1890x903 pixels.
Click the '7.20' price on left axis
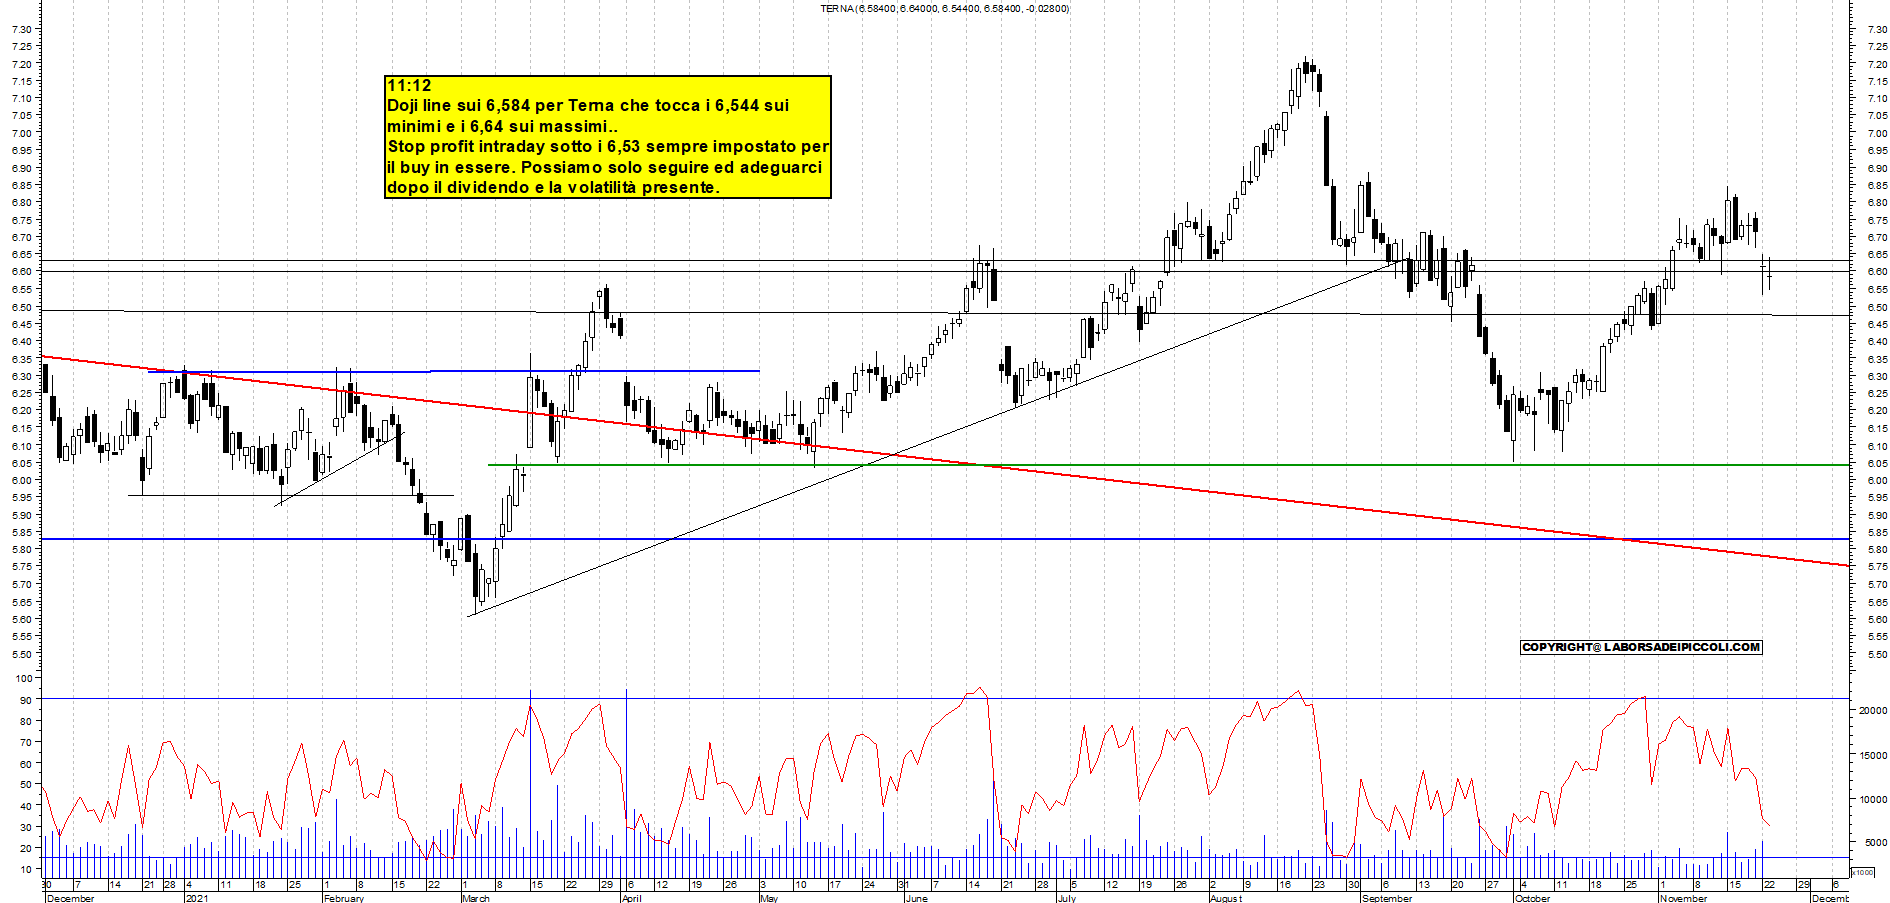[21, 64]
